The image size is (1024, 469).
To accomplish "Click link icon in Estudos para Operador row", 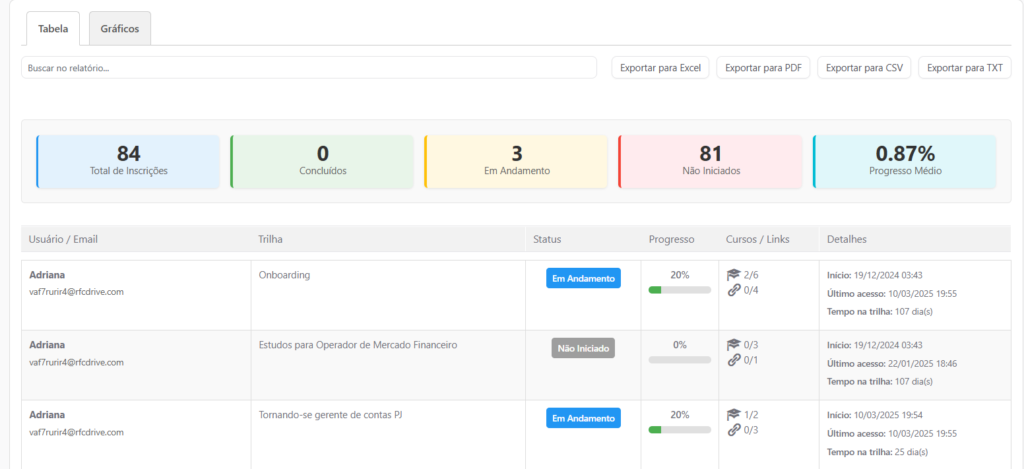I will [x=733, y=360].
